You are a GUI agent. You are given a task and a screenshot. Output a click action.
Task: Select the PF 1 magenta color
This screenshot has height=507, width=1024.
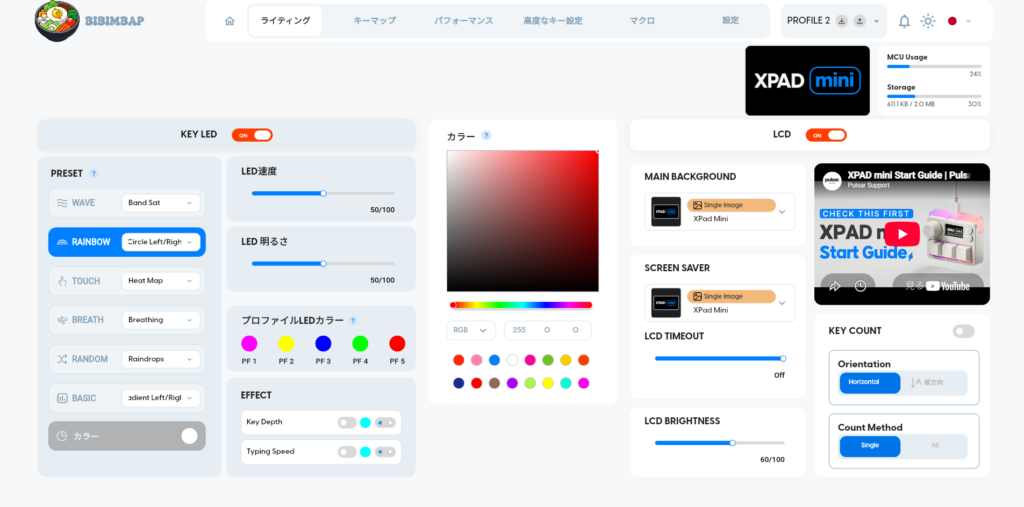coord(249,344)
